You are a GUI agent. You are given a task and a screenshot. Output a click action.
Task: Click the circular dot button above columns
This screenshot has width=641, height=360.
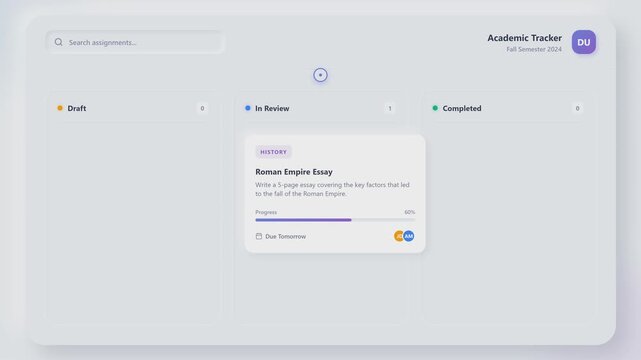320,75
